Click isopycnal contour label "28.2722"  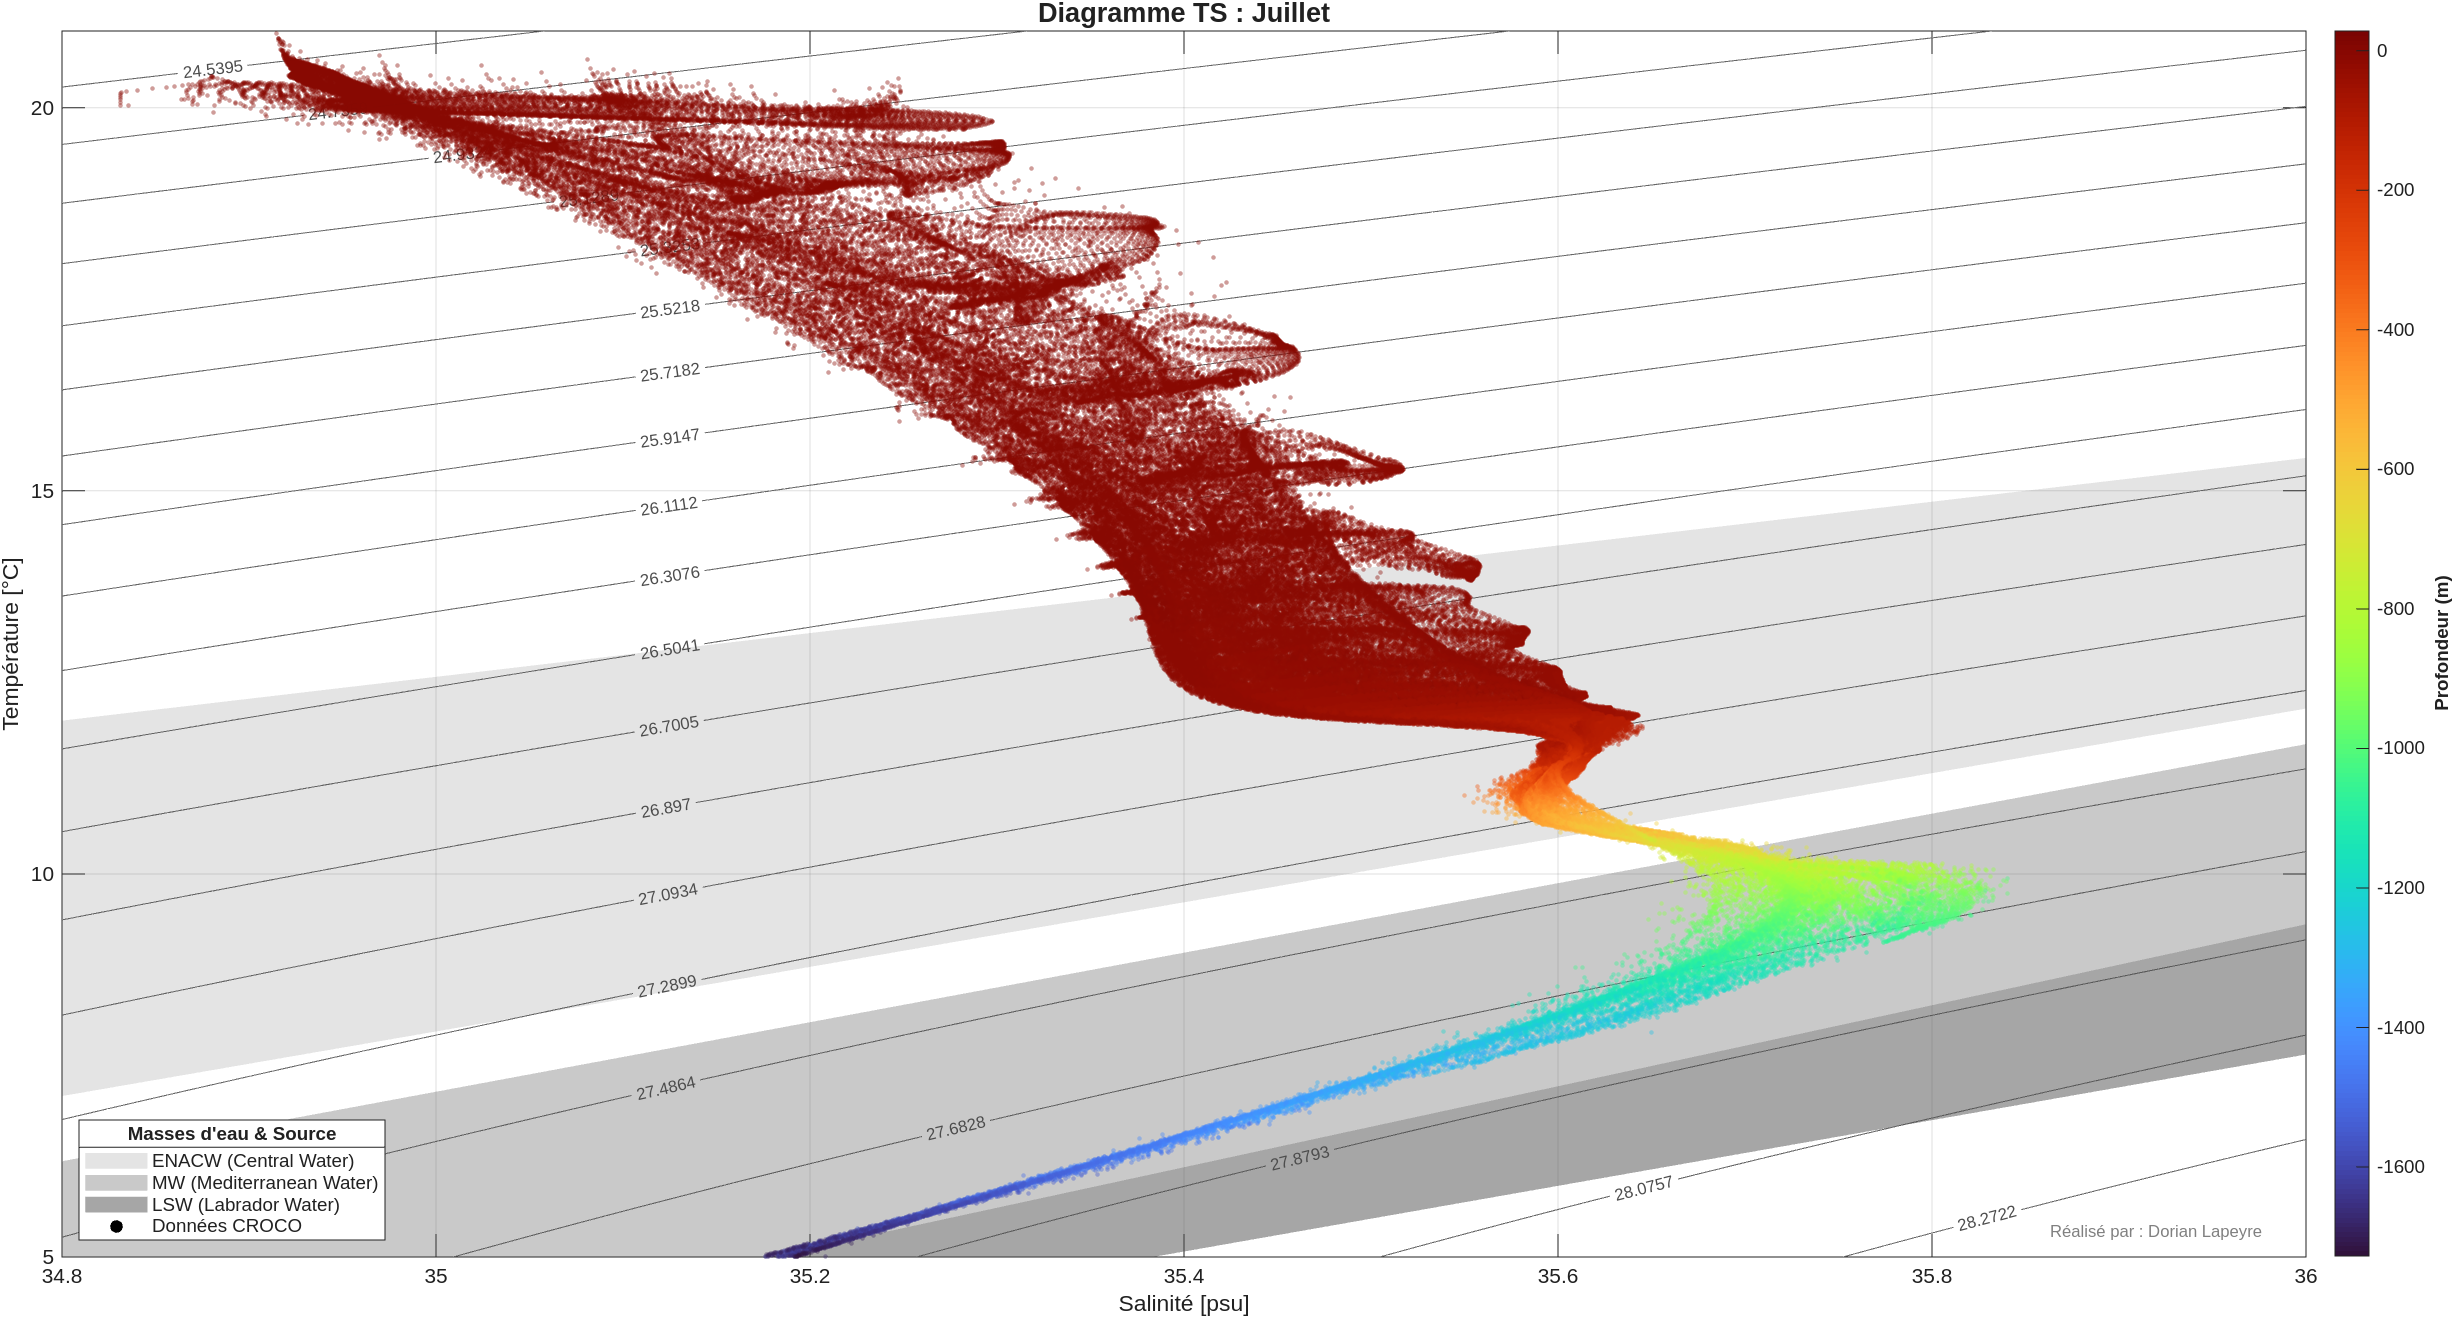point(1987,1218)
